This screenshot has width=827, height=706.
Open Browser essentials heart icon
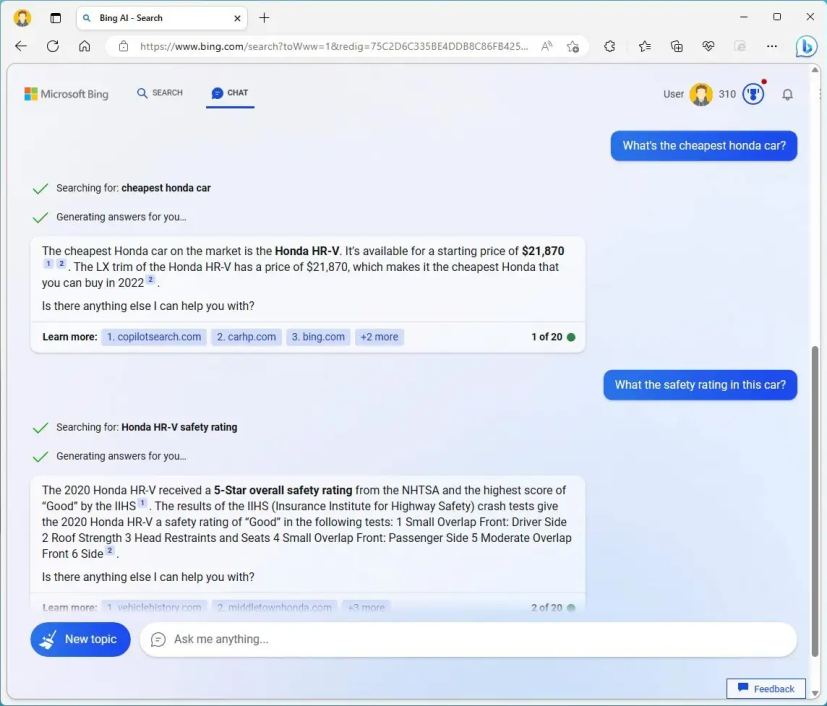(x=708, y=46)
